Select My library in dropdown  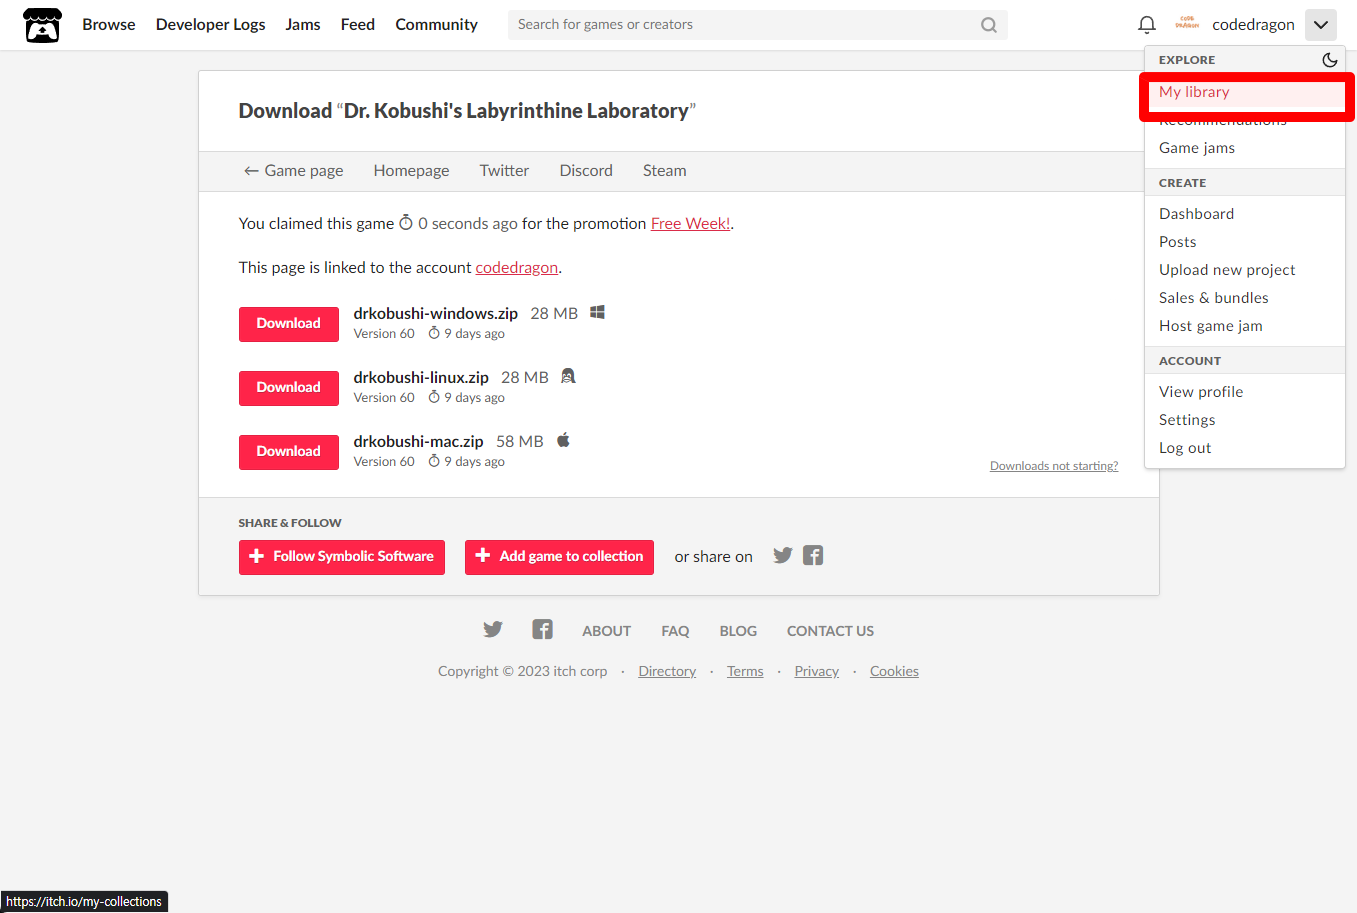[x=1245, y=92]
